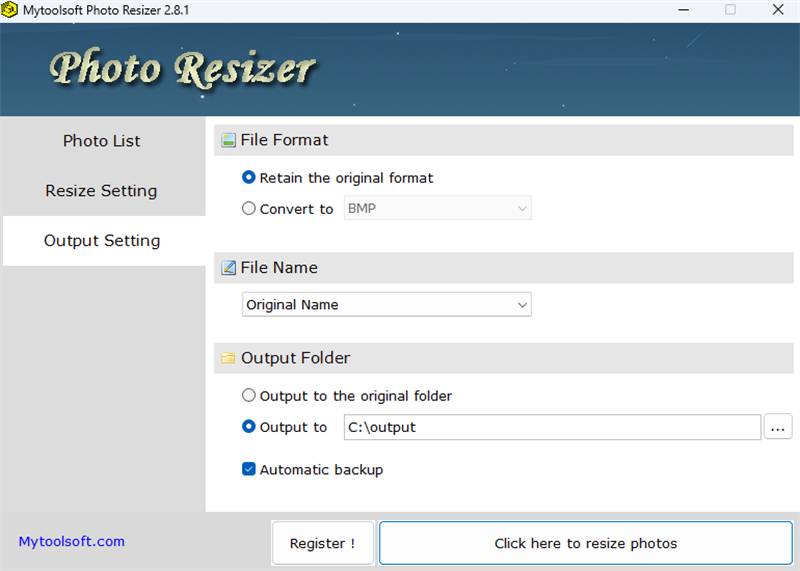The width and height of the screenshot is (800, 571).
Task: Click the Register ! button
Action: [323, 543]
